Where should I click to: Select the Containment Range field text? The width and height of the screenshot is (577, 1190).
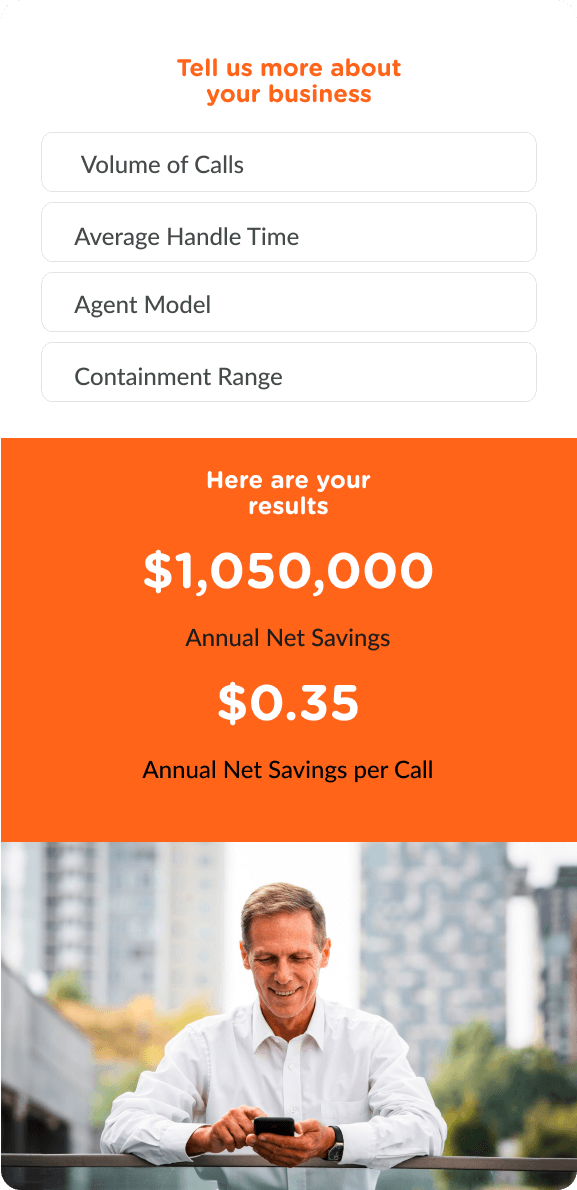[x=178, y=376]
